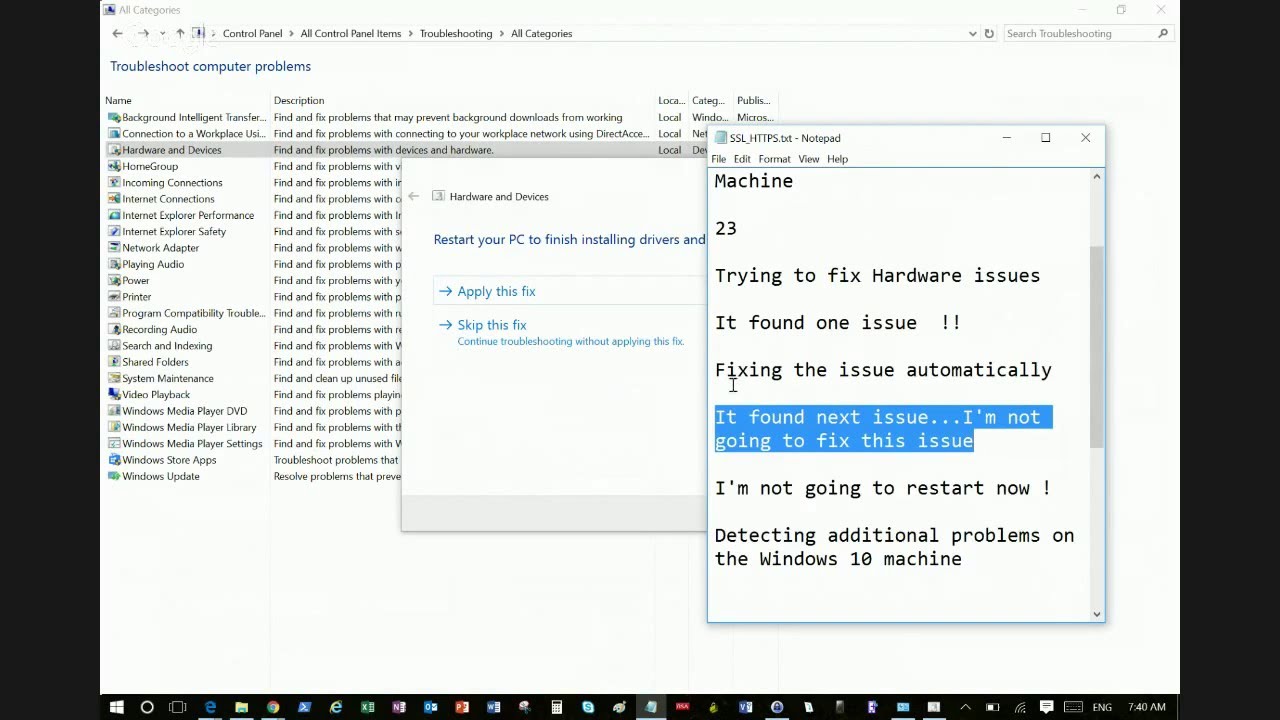Open the Windows Update troubleshooter
This screenshot has width=1280, height=720.
pos(160,476)
